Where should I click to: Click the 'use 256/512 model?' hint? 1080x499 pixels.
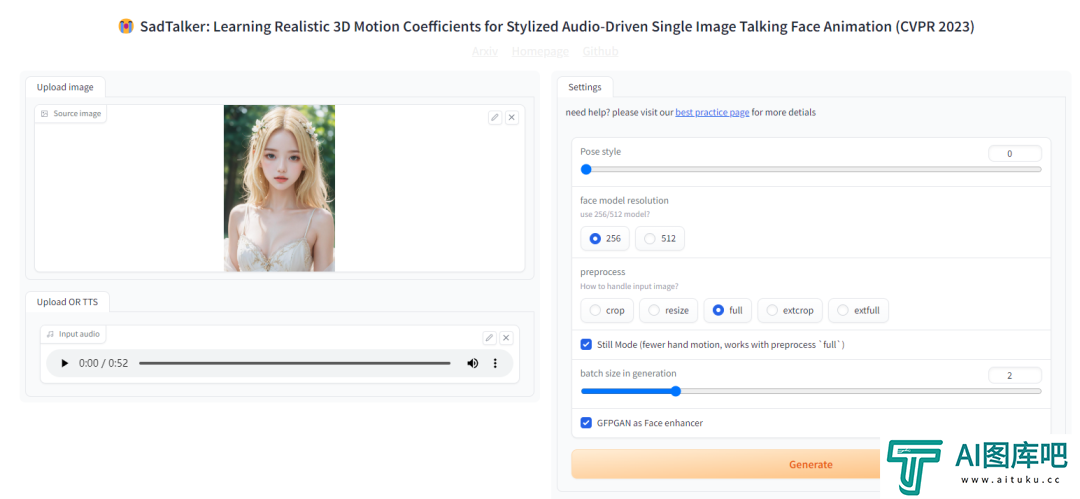[x=615, y=214]
